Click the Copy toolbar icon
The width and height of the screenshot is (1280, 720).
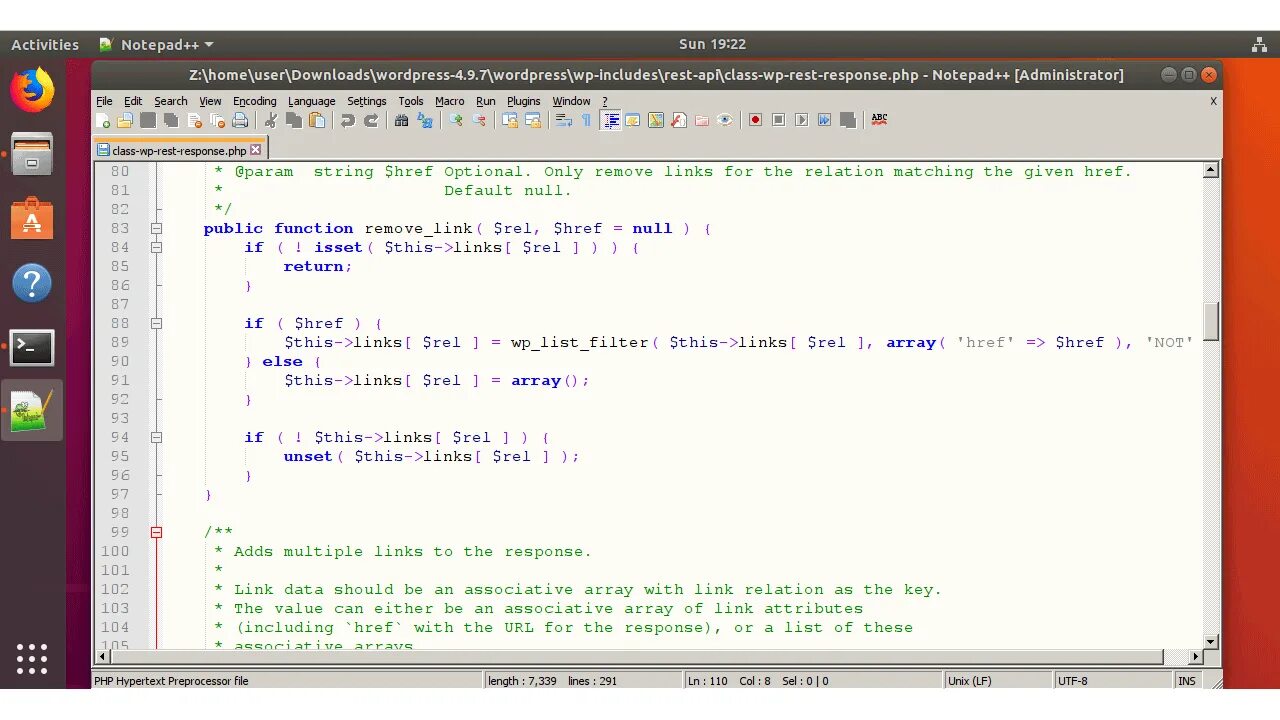(293, 120)
